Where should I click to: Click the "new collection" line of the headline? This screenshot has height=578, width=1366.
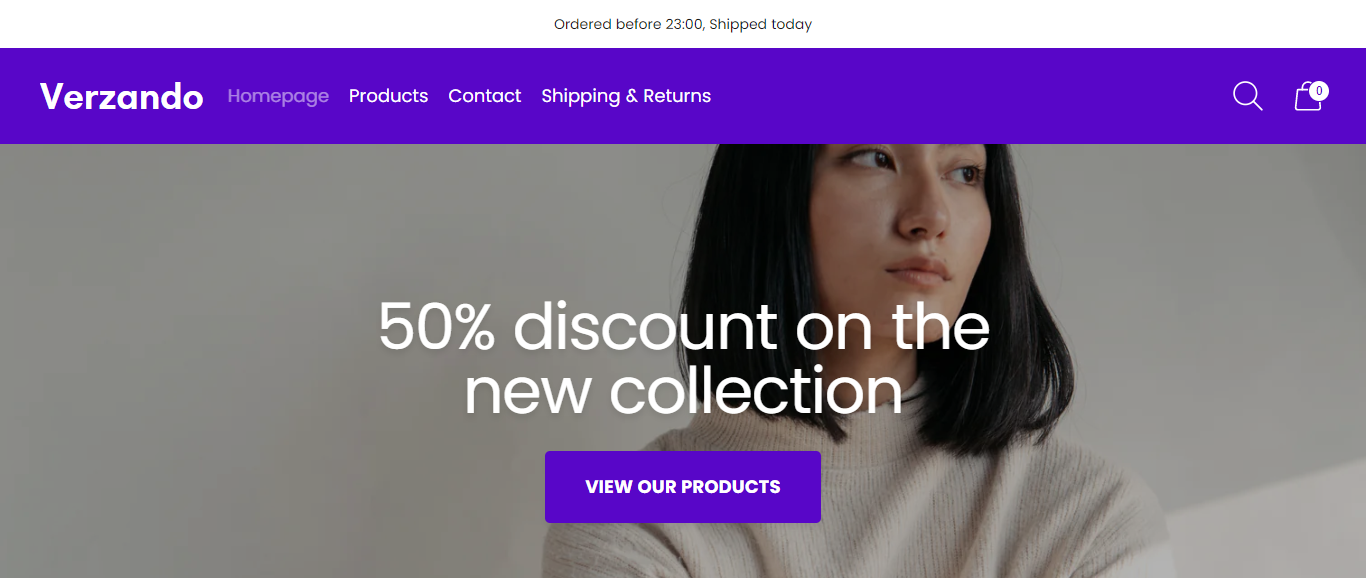[x=683, y=390]
